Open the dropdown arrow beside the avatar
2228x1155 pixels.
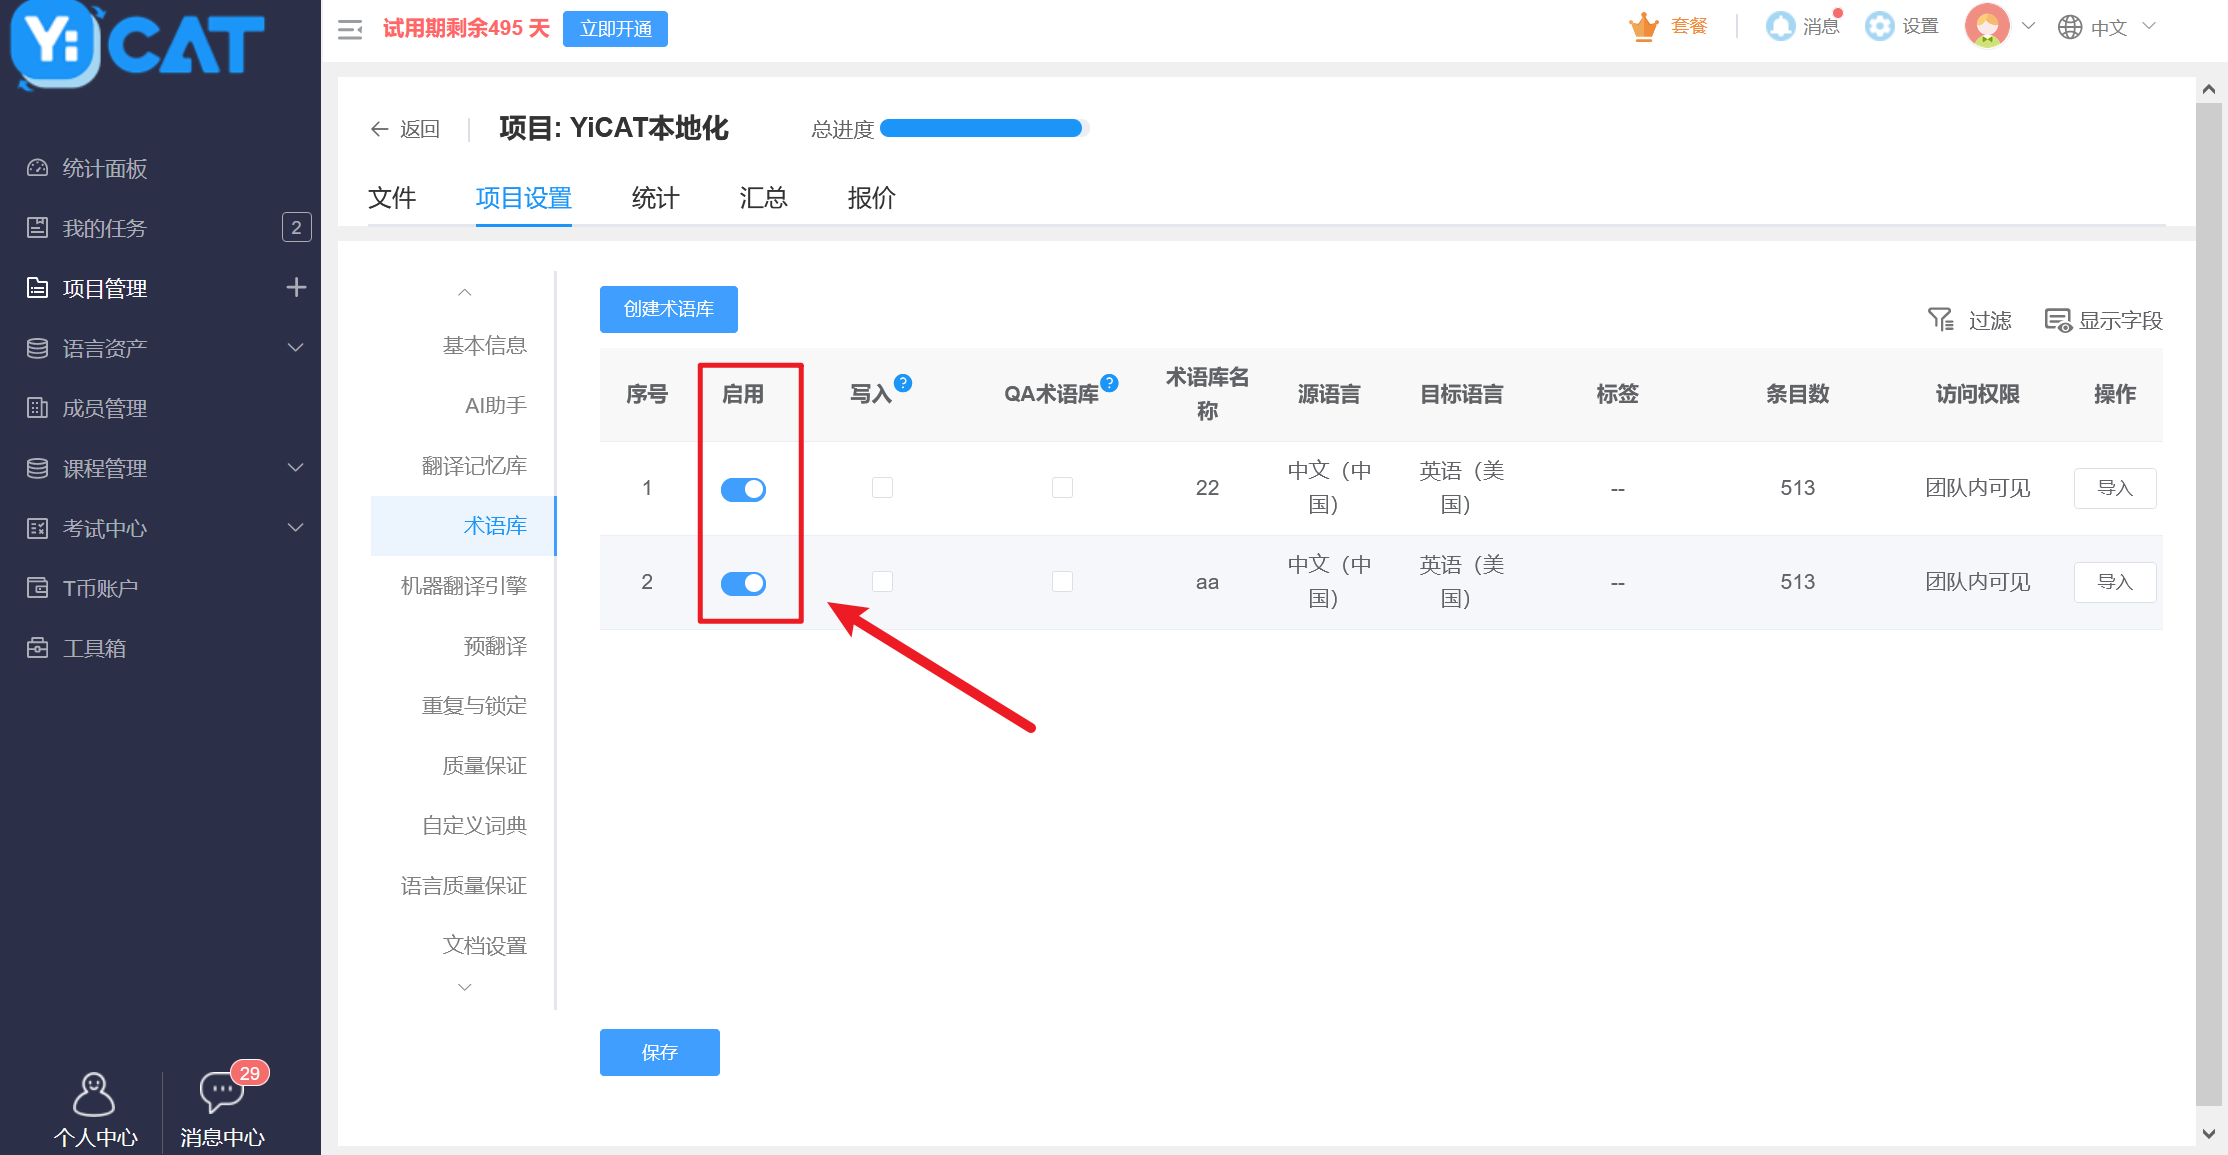pyautogui.click(x=2029, y=26)
